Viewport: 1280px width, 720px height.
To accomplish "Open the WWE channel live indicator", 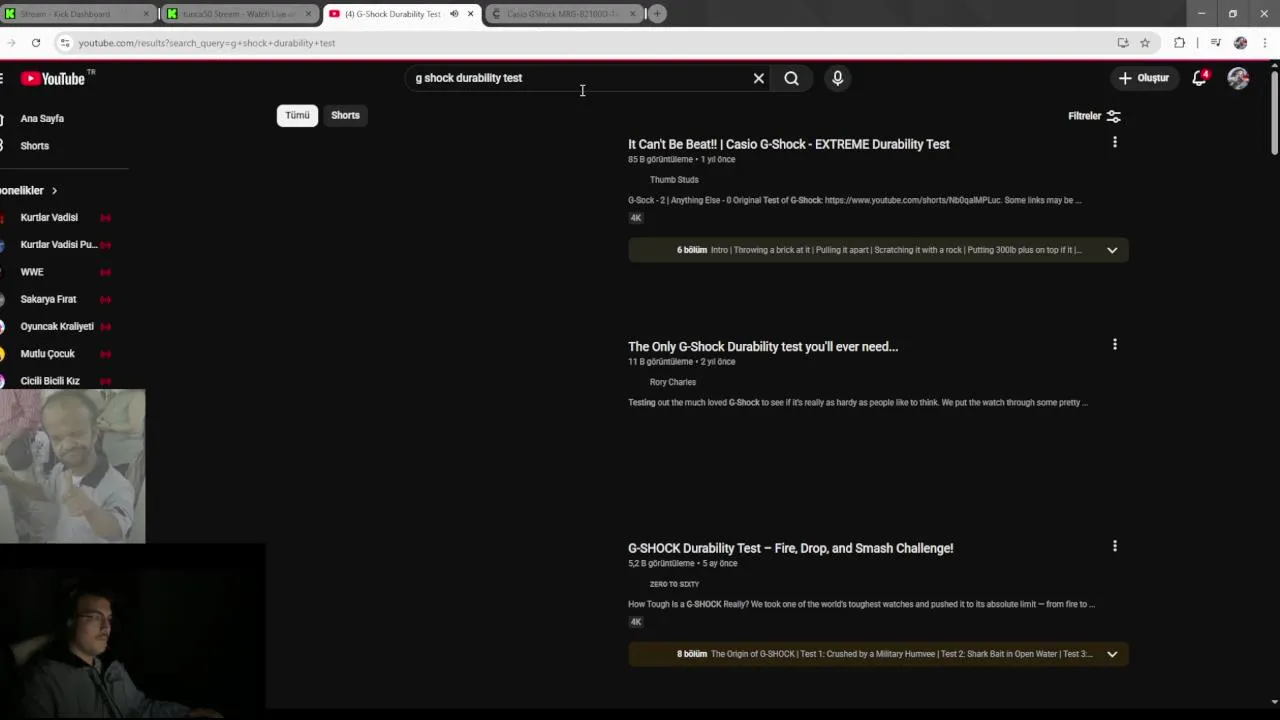I will click(105, 272).
